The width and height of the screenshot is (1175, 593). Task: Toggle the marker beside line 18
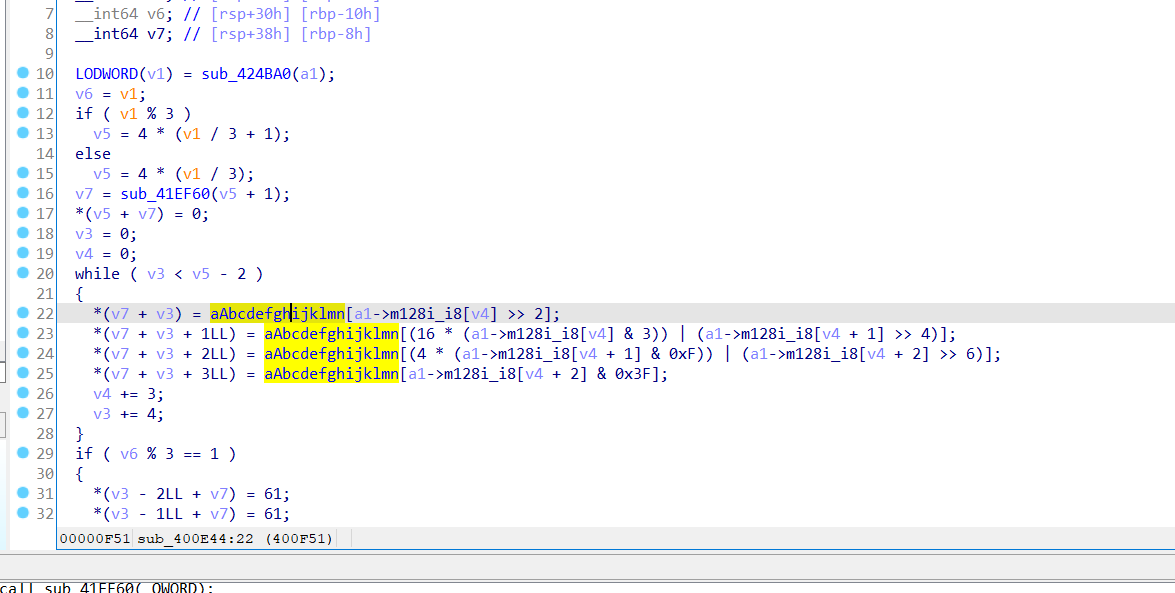click(x=22, y=233)
